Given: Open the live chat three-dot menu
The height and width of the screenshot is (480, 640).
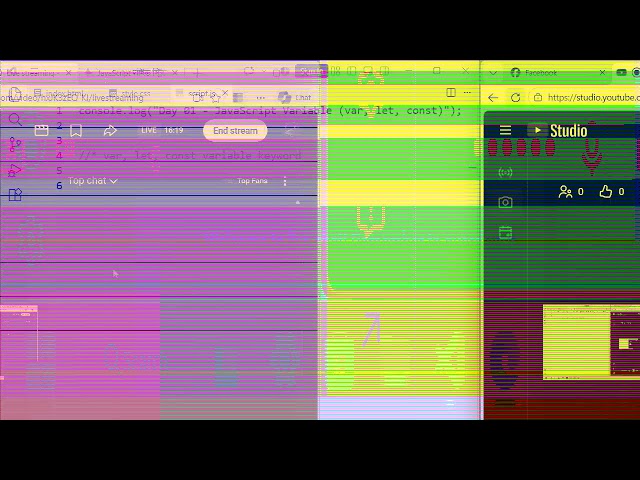Looking at the screenshot, I should coord(285,181).
